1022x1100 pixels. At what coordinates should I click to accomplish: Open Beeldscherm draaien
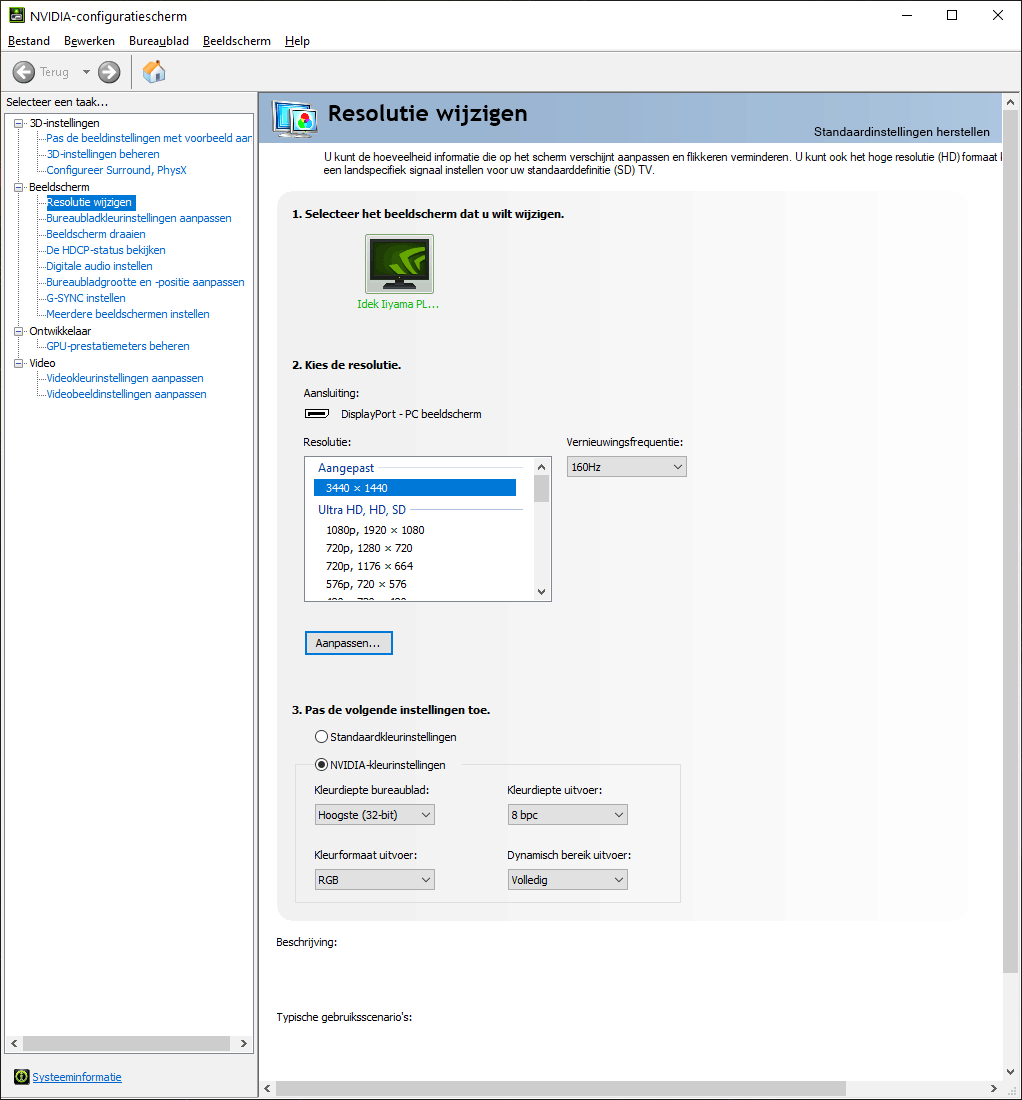coord(96,234)
